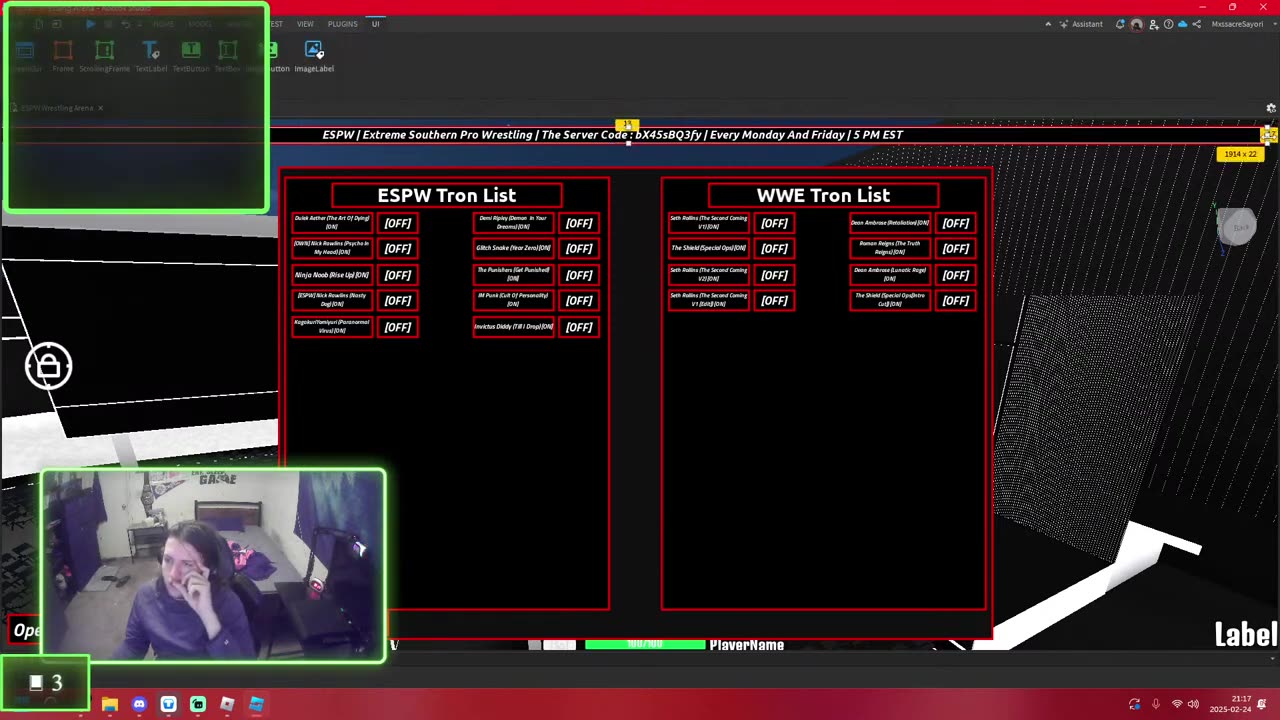Insert an ImageLabel from the UI ribbon

(x=314, y=56)
